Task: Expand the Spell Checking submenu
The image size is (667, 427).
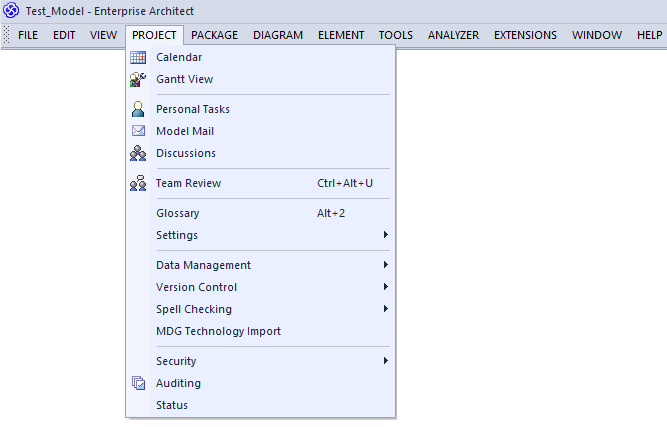Action: click(261, 309)
